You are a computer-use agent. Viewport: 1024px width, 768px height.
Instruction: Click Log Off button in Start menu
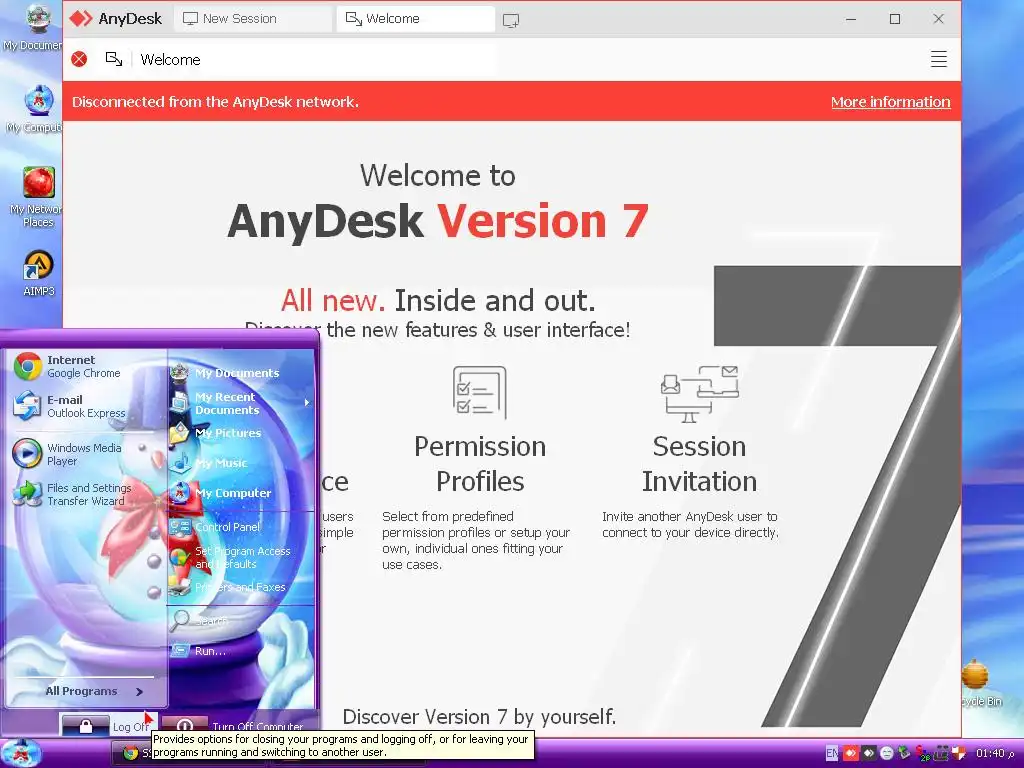[x=108, y=725]
